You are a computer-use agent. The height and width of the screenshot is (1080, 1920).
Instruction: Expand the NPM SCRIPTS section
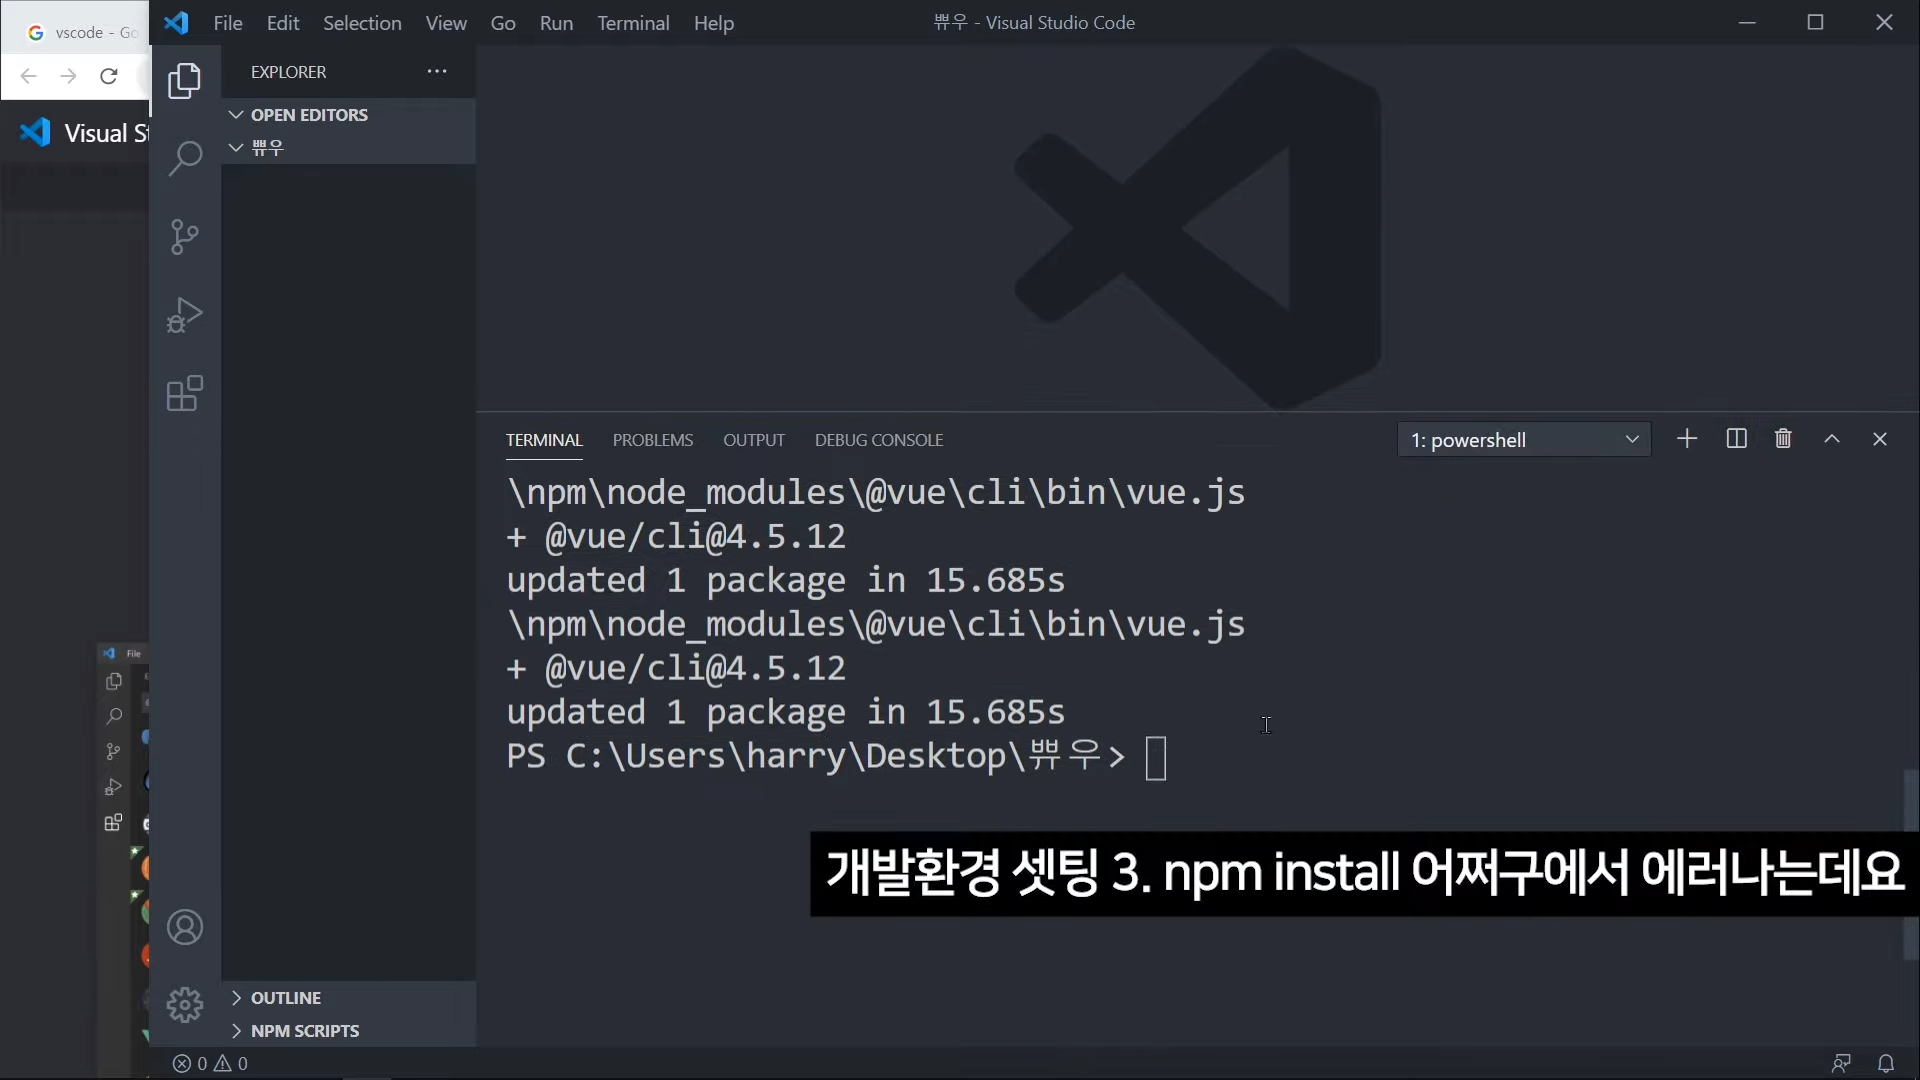(304, 1031)
